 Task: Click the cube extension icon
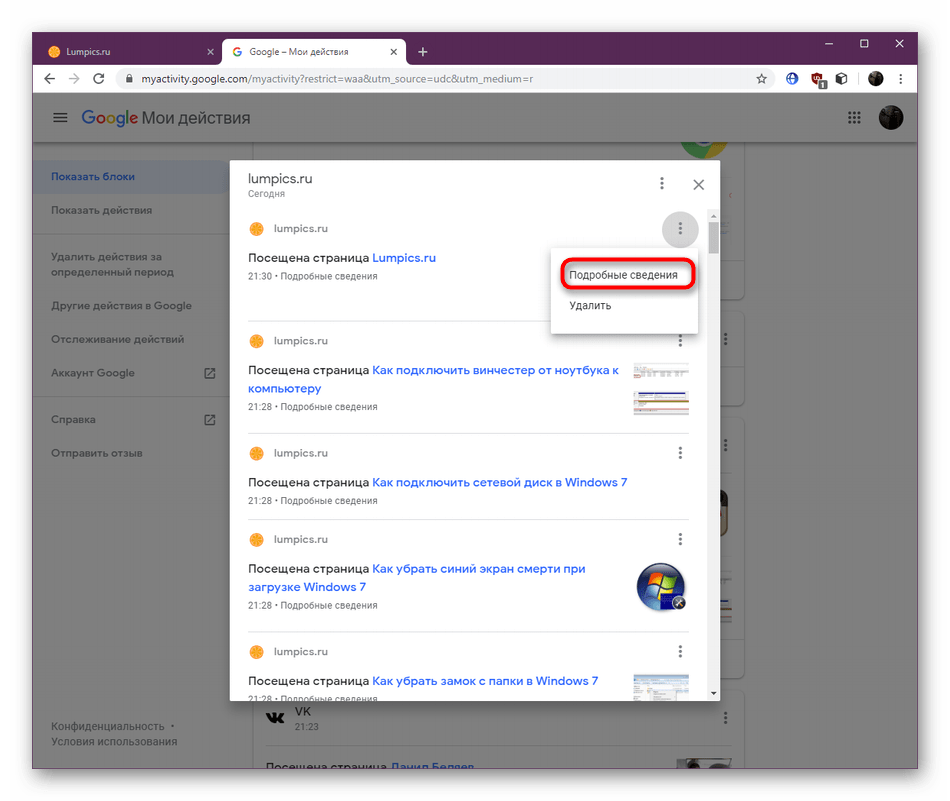coord(842,79)
